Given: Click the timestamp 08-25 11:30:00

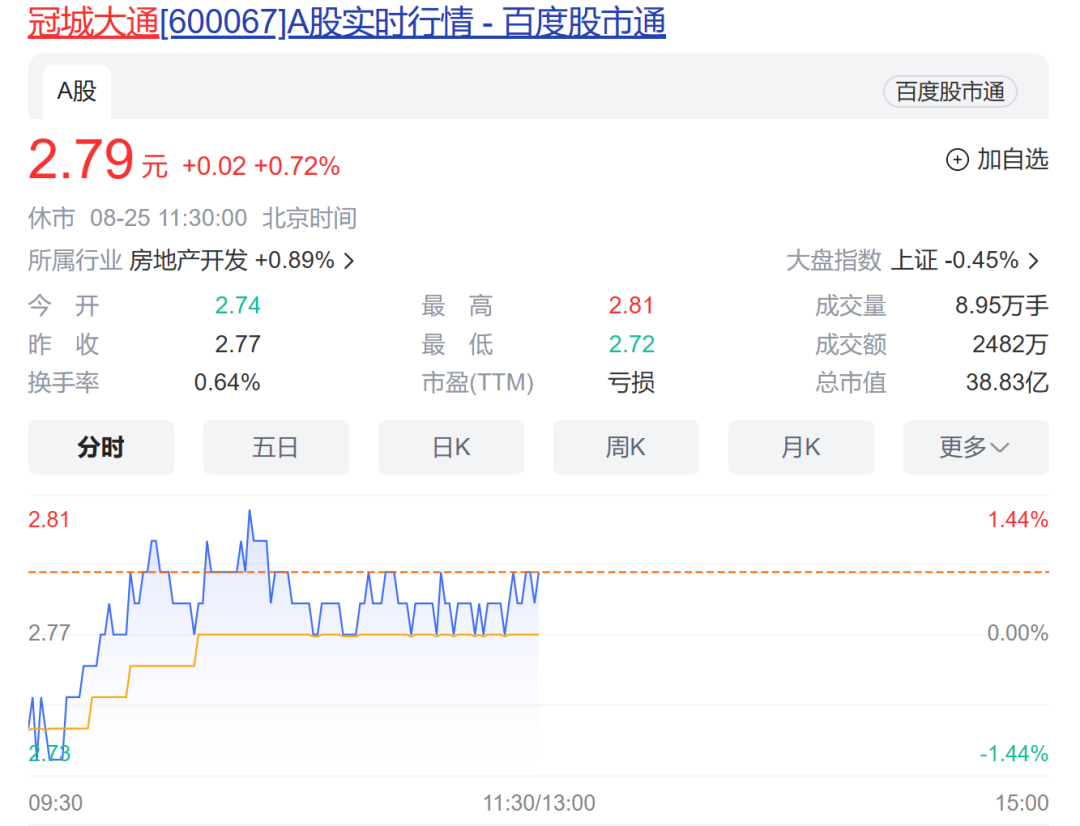Looking at the screenshot, I should point(168,218).
